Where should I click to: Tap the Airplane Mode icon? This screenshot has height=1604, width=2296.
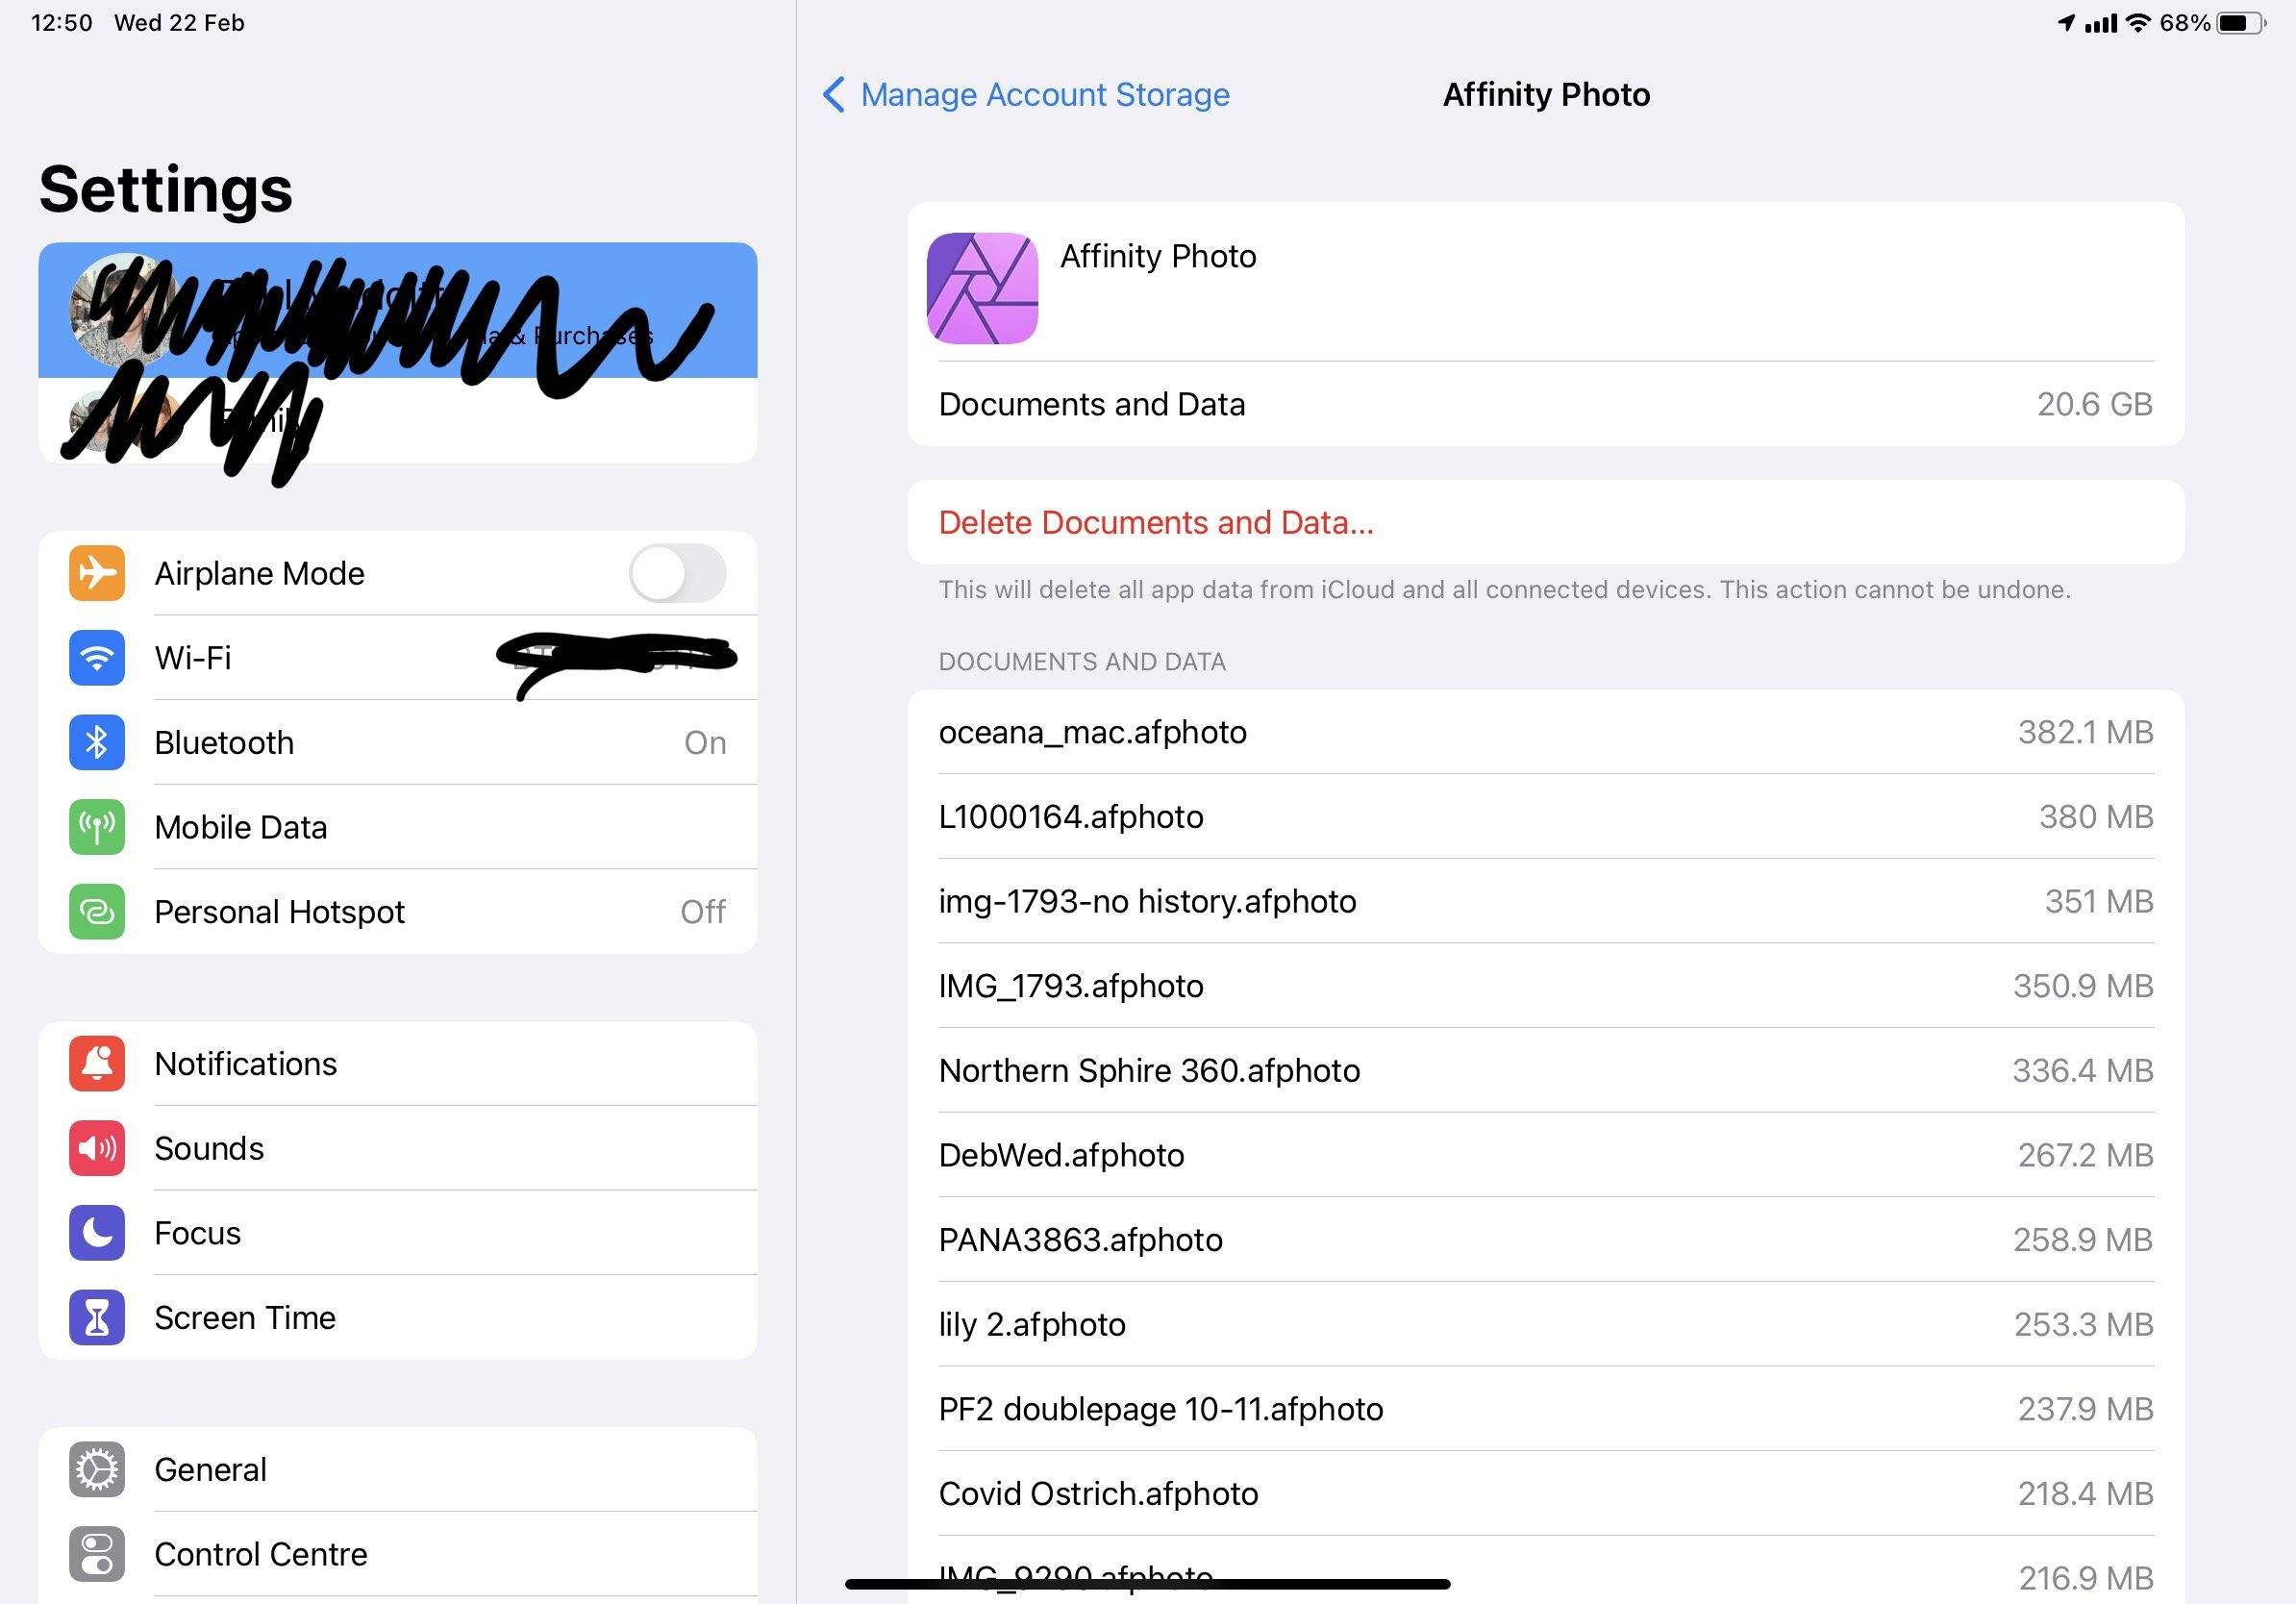pyautogui.click(x=97, y=573)
